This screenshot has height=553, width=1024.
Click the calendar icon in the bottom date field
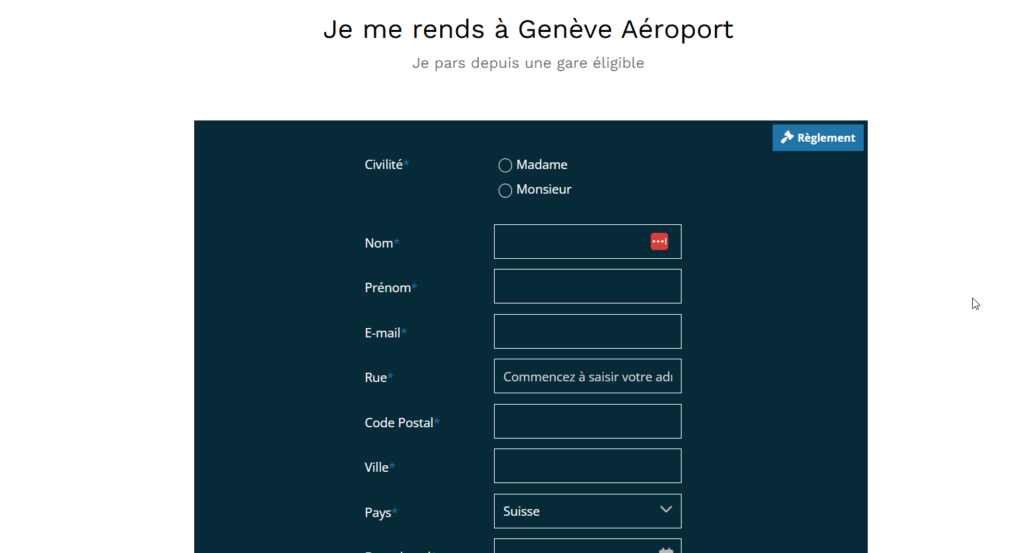(665, 550)
